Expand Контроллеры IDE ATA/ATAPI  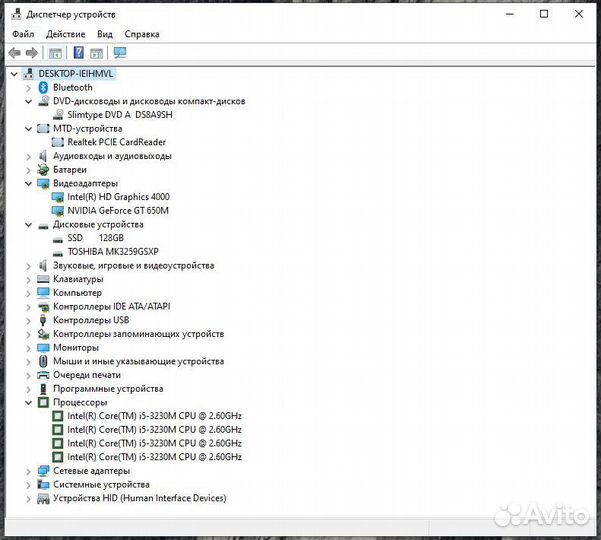point(28,307)
